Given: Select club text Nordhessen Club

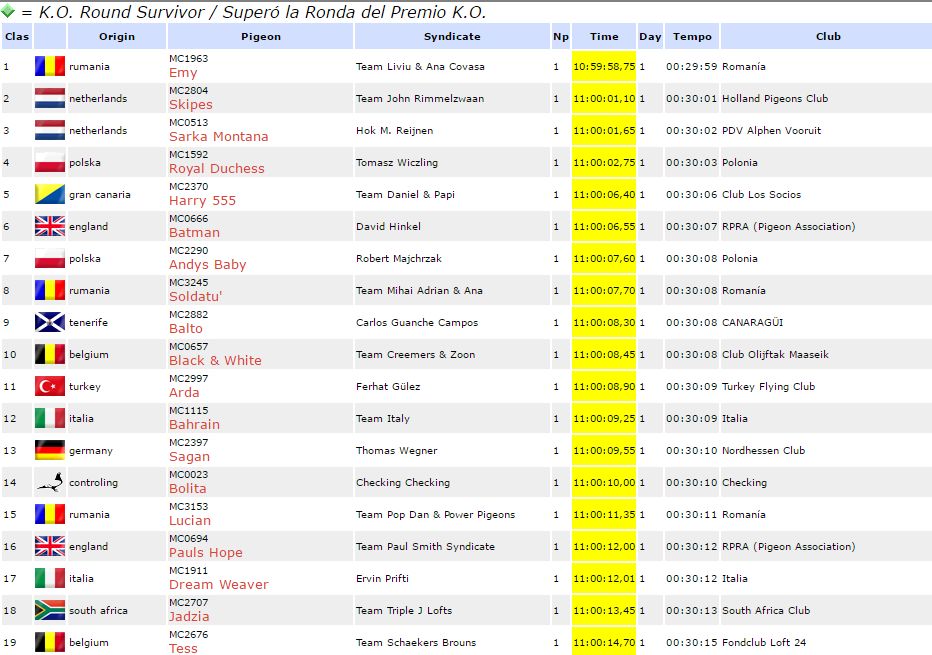Looking at the screenshot, I should (x=764, y=451).
